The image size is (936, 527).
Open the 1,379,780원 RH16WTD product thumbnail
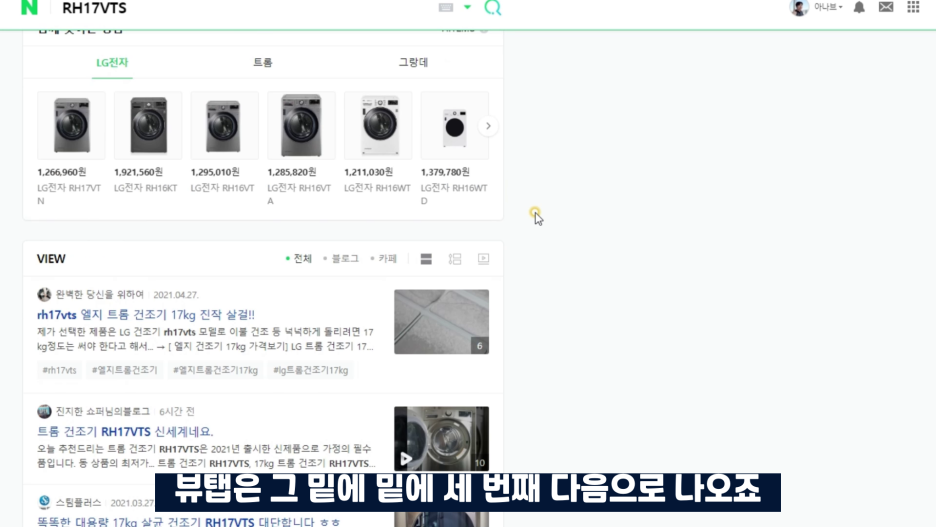[x=454, y=125]
